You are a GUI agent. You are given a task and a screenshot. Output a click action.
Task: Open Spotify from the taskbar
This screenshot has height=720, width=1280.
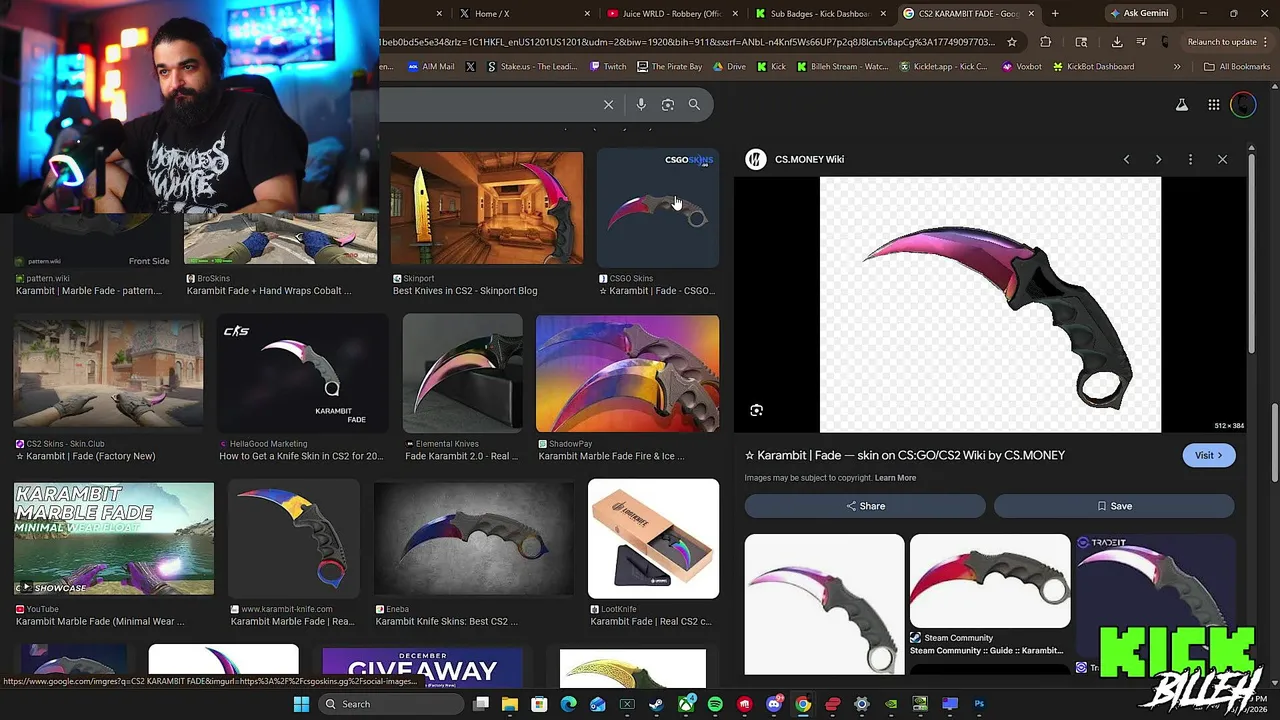coord(715,704)
